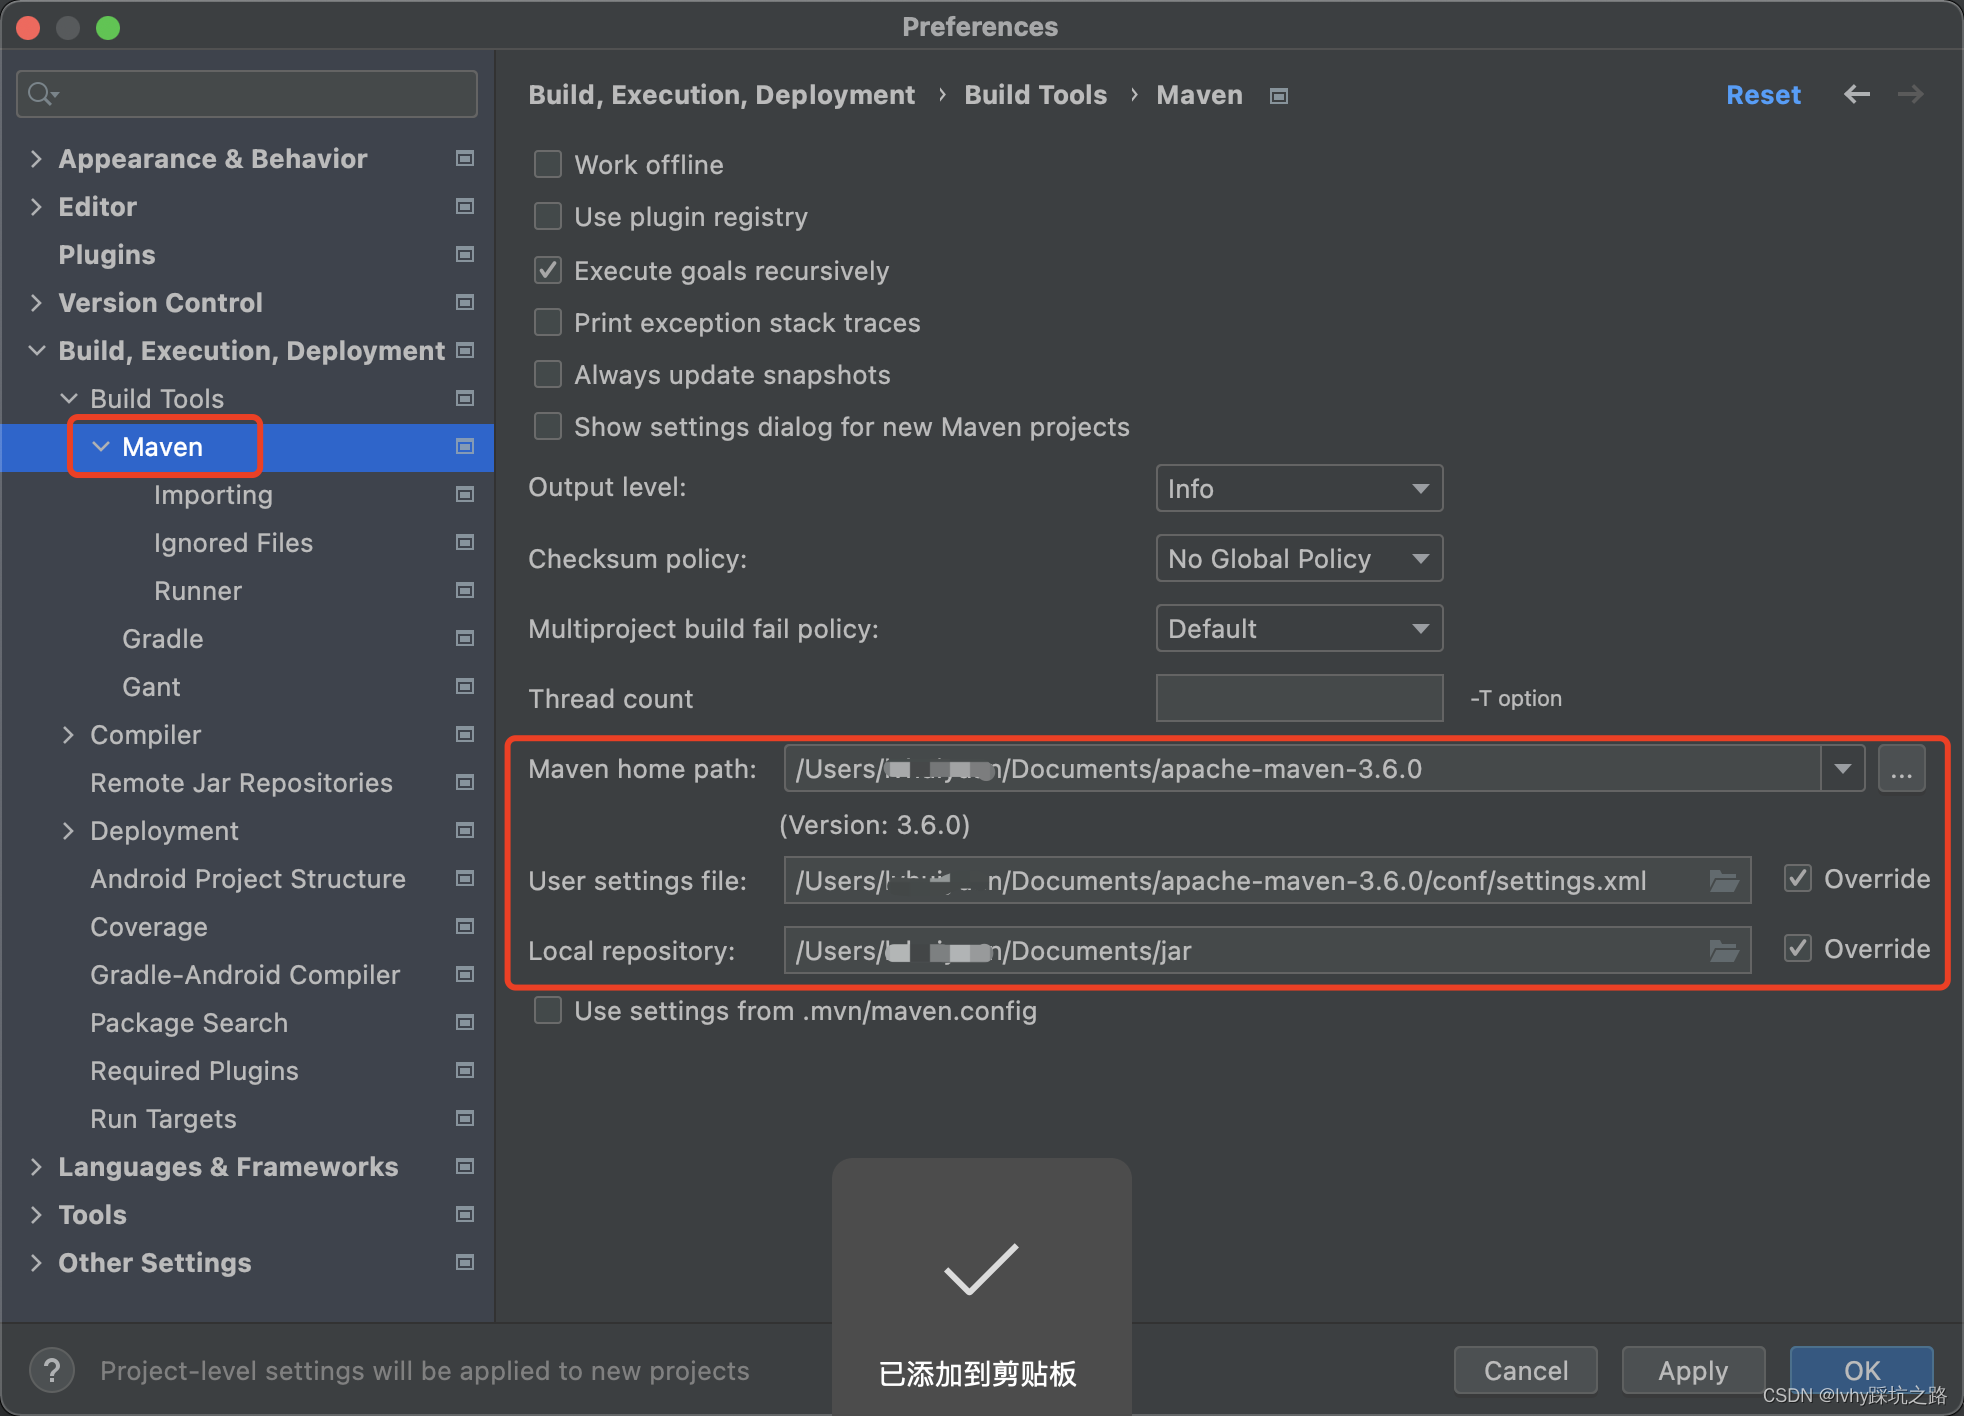Click the ellipsis browse button for Maven home
Screen dimensions: 1964x1416
pyautogui.click(x=1901, y=769)
